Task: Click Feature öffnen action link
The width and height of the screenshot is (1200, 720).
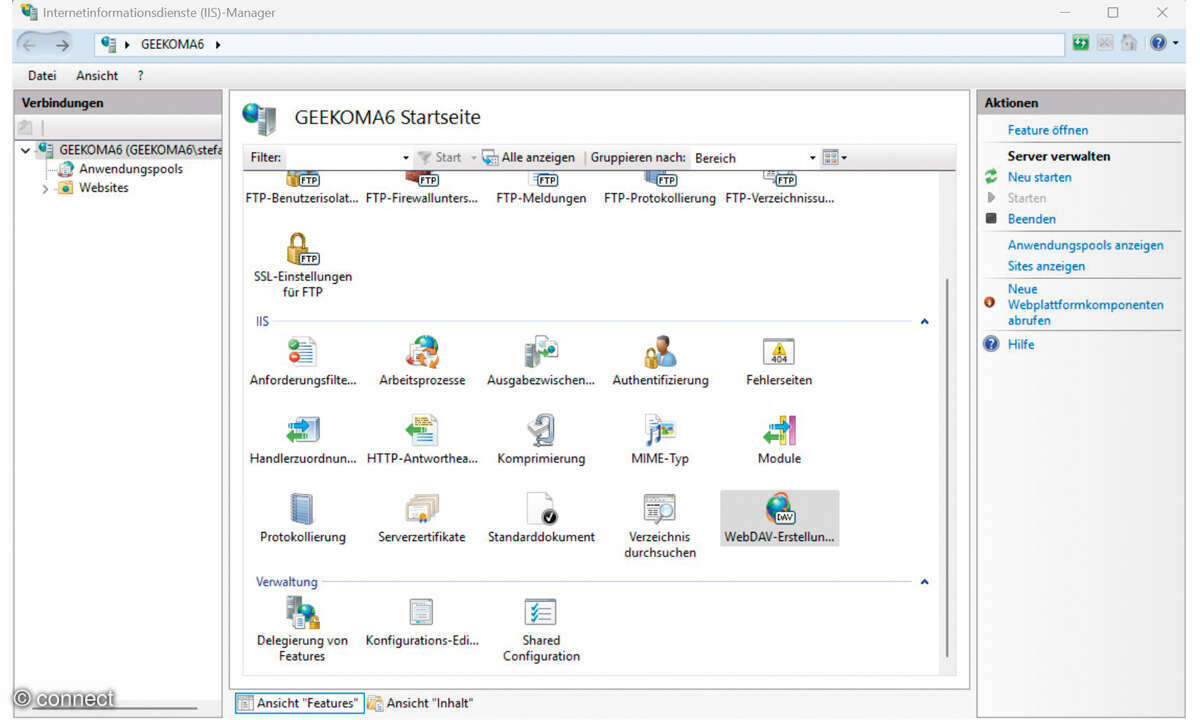Action: [x=1048, y=130]
